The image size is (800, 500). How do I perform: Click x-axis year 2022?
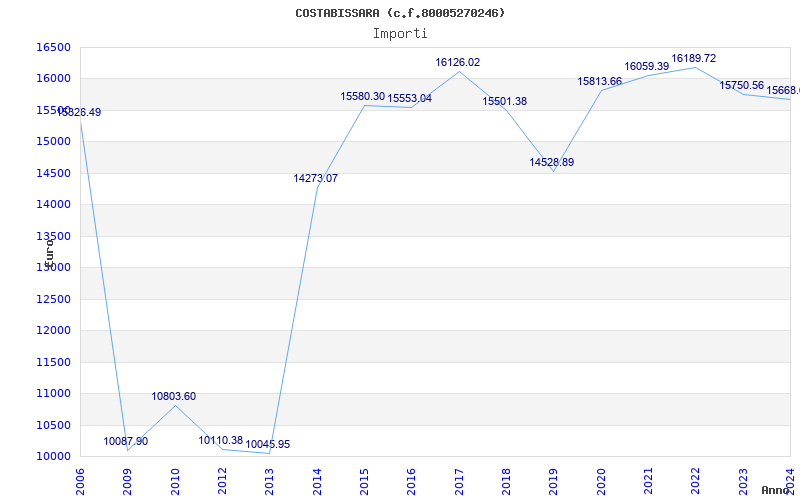click(695, 481)
